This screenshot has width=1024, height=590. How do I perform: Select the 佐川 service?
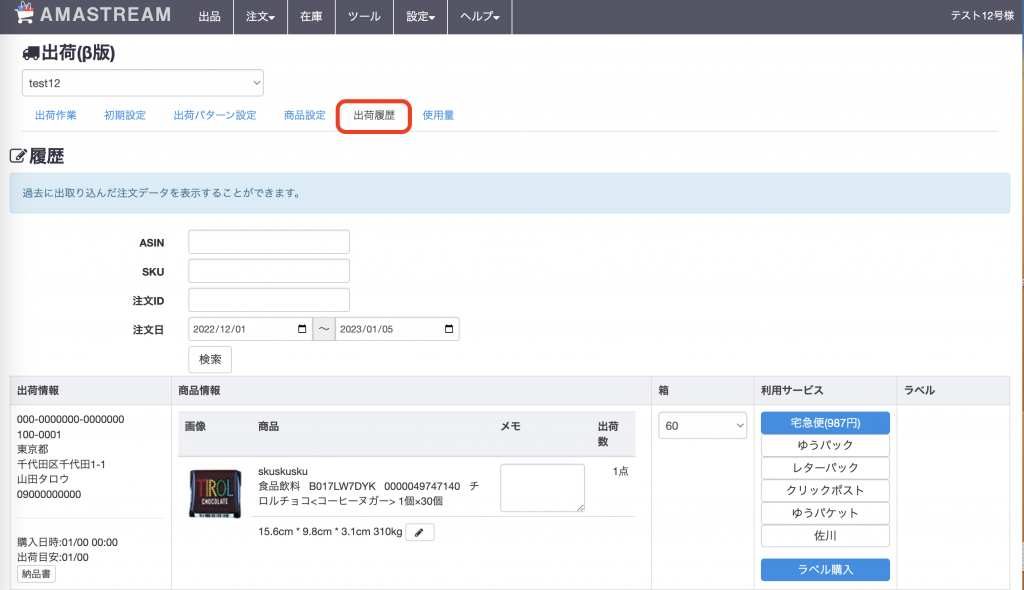tap(825, 536)
